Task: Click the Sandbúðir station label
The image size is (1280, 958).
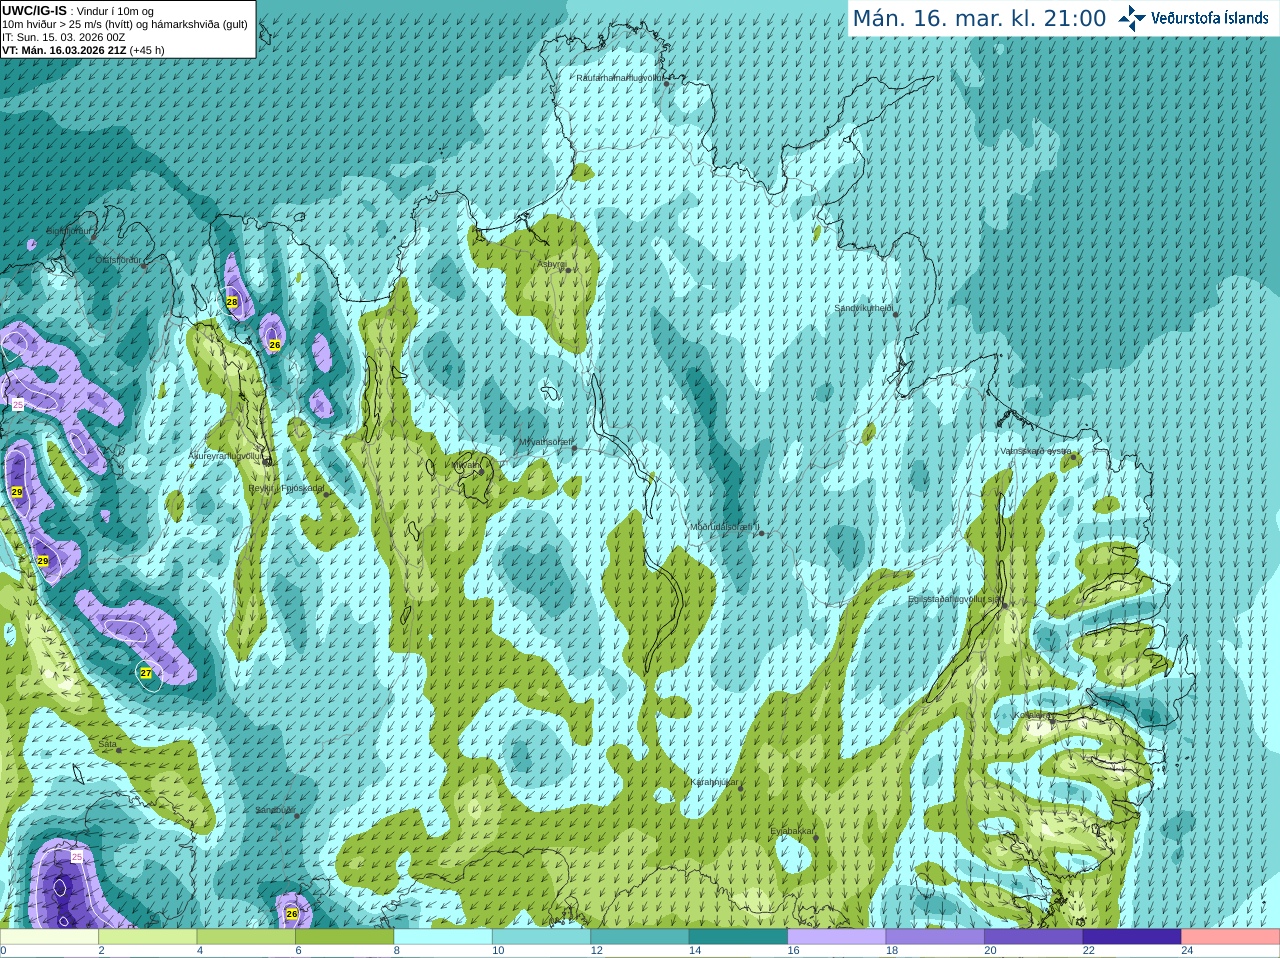Action: [275, 810]
